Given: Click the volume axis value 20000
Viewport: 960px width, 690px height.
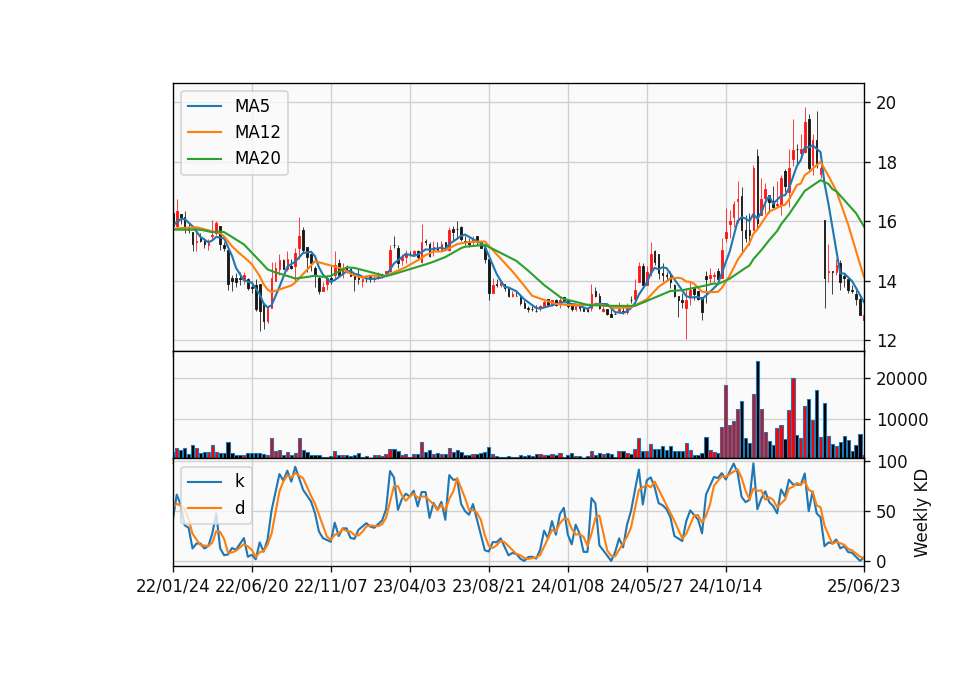Looking at the screenshot, I should 902,379.
